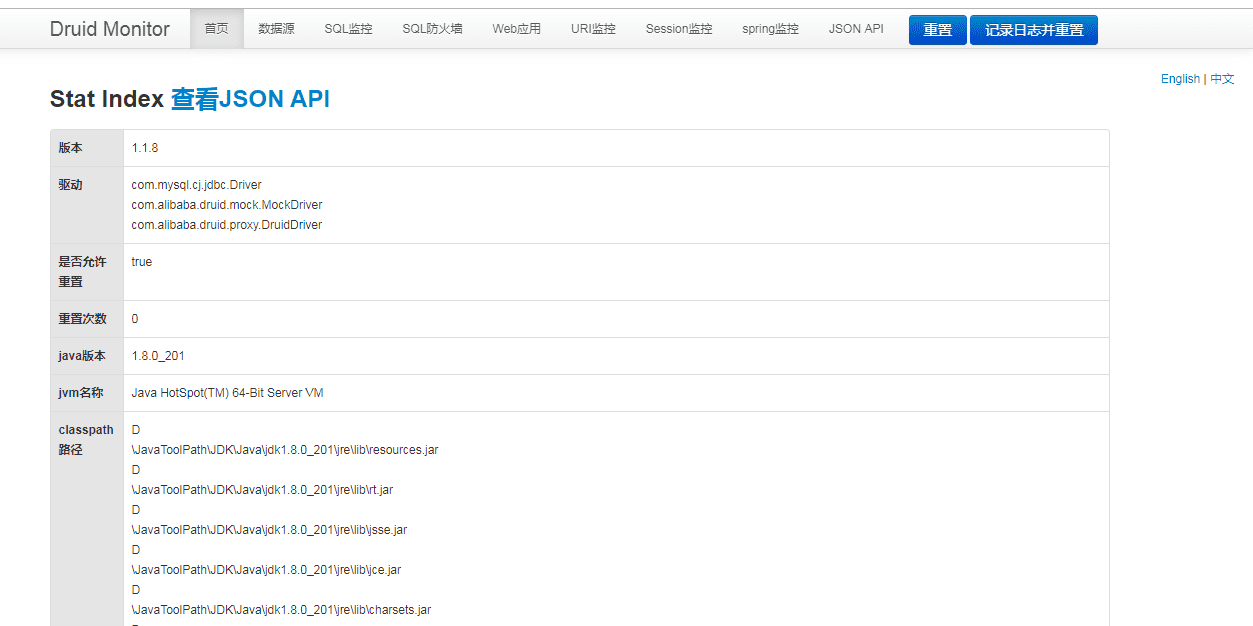The height and width of the screenshot is (626, 1253).
Task: View the URI监控 tab
Action: coord(593,29)
